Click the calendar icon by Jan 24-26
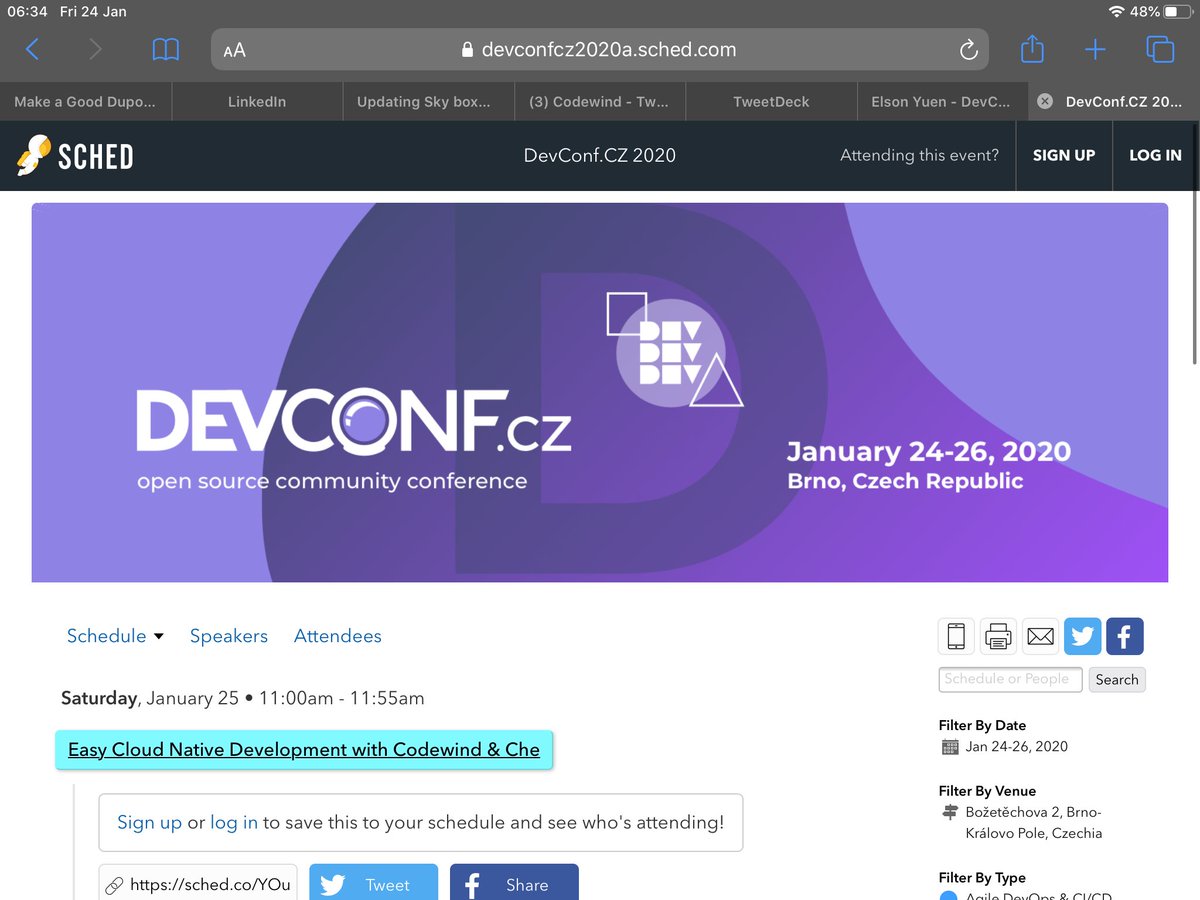The image size is (1200, 900). click(x=949, y=747)
